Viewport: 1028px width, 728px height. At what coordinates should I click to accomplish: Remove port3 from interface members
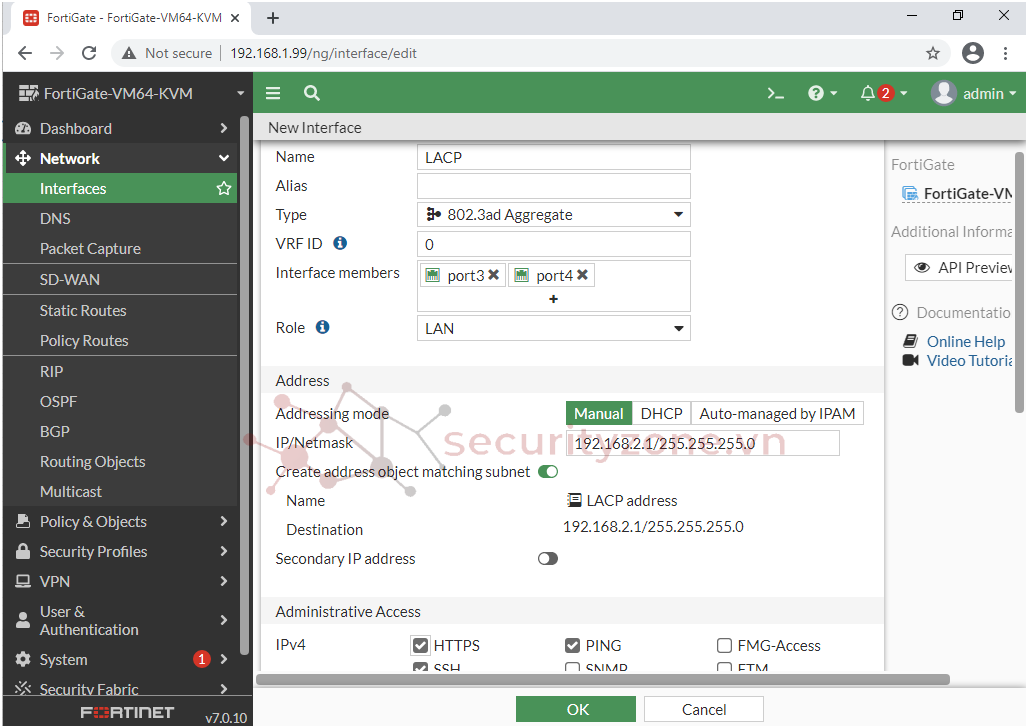(x=494, y=275)
